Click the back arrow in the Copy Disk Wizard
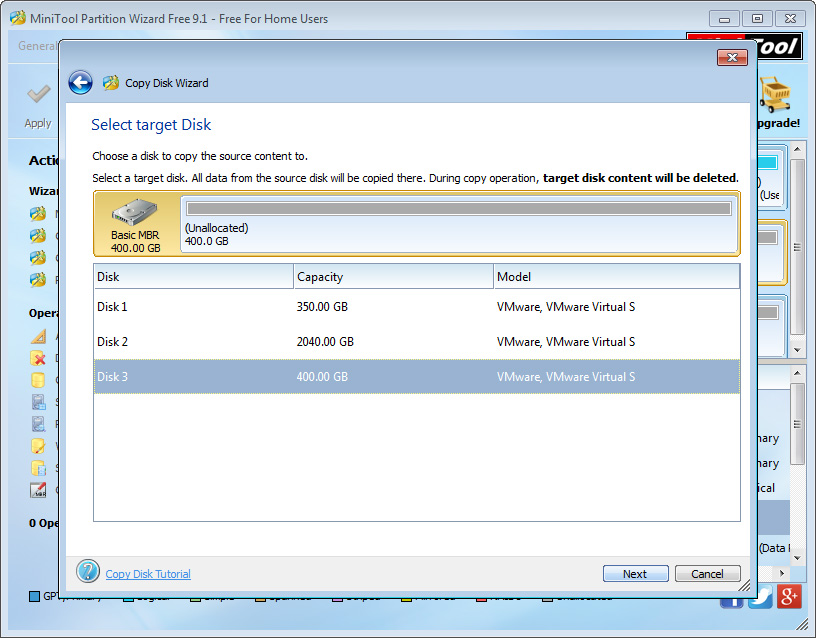Image resolution: width=816 pixels, height=638 pixels. 80,82
